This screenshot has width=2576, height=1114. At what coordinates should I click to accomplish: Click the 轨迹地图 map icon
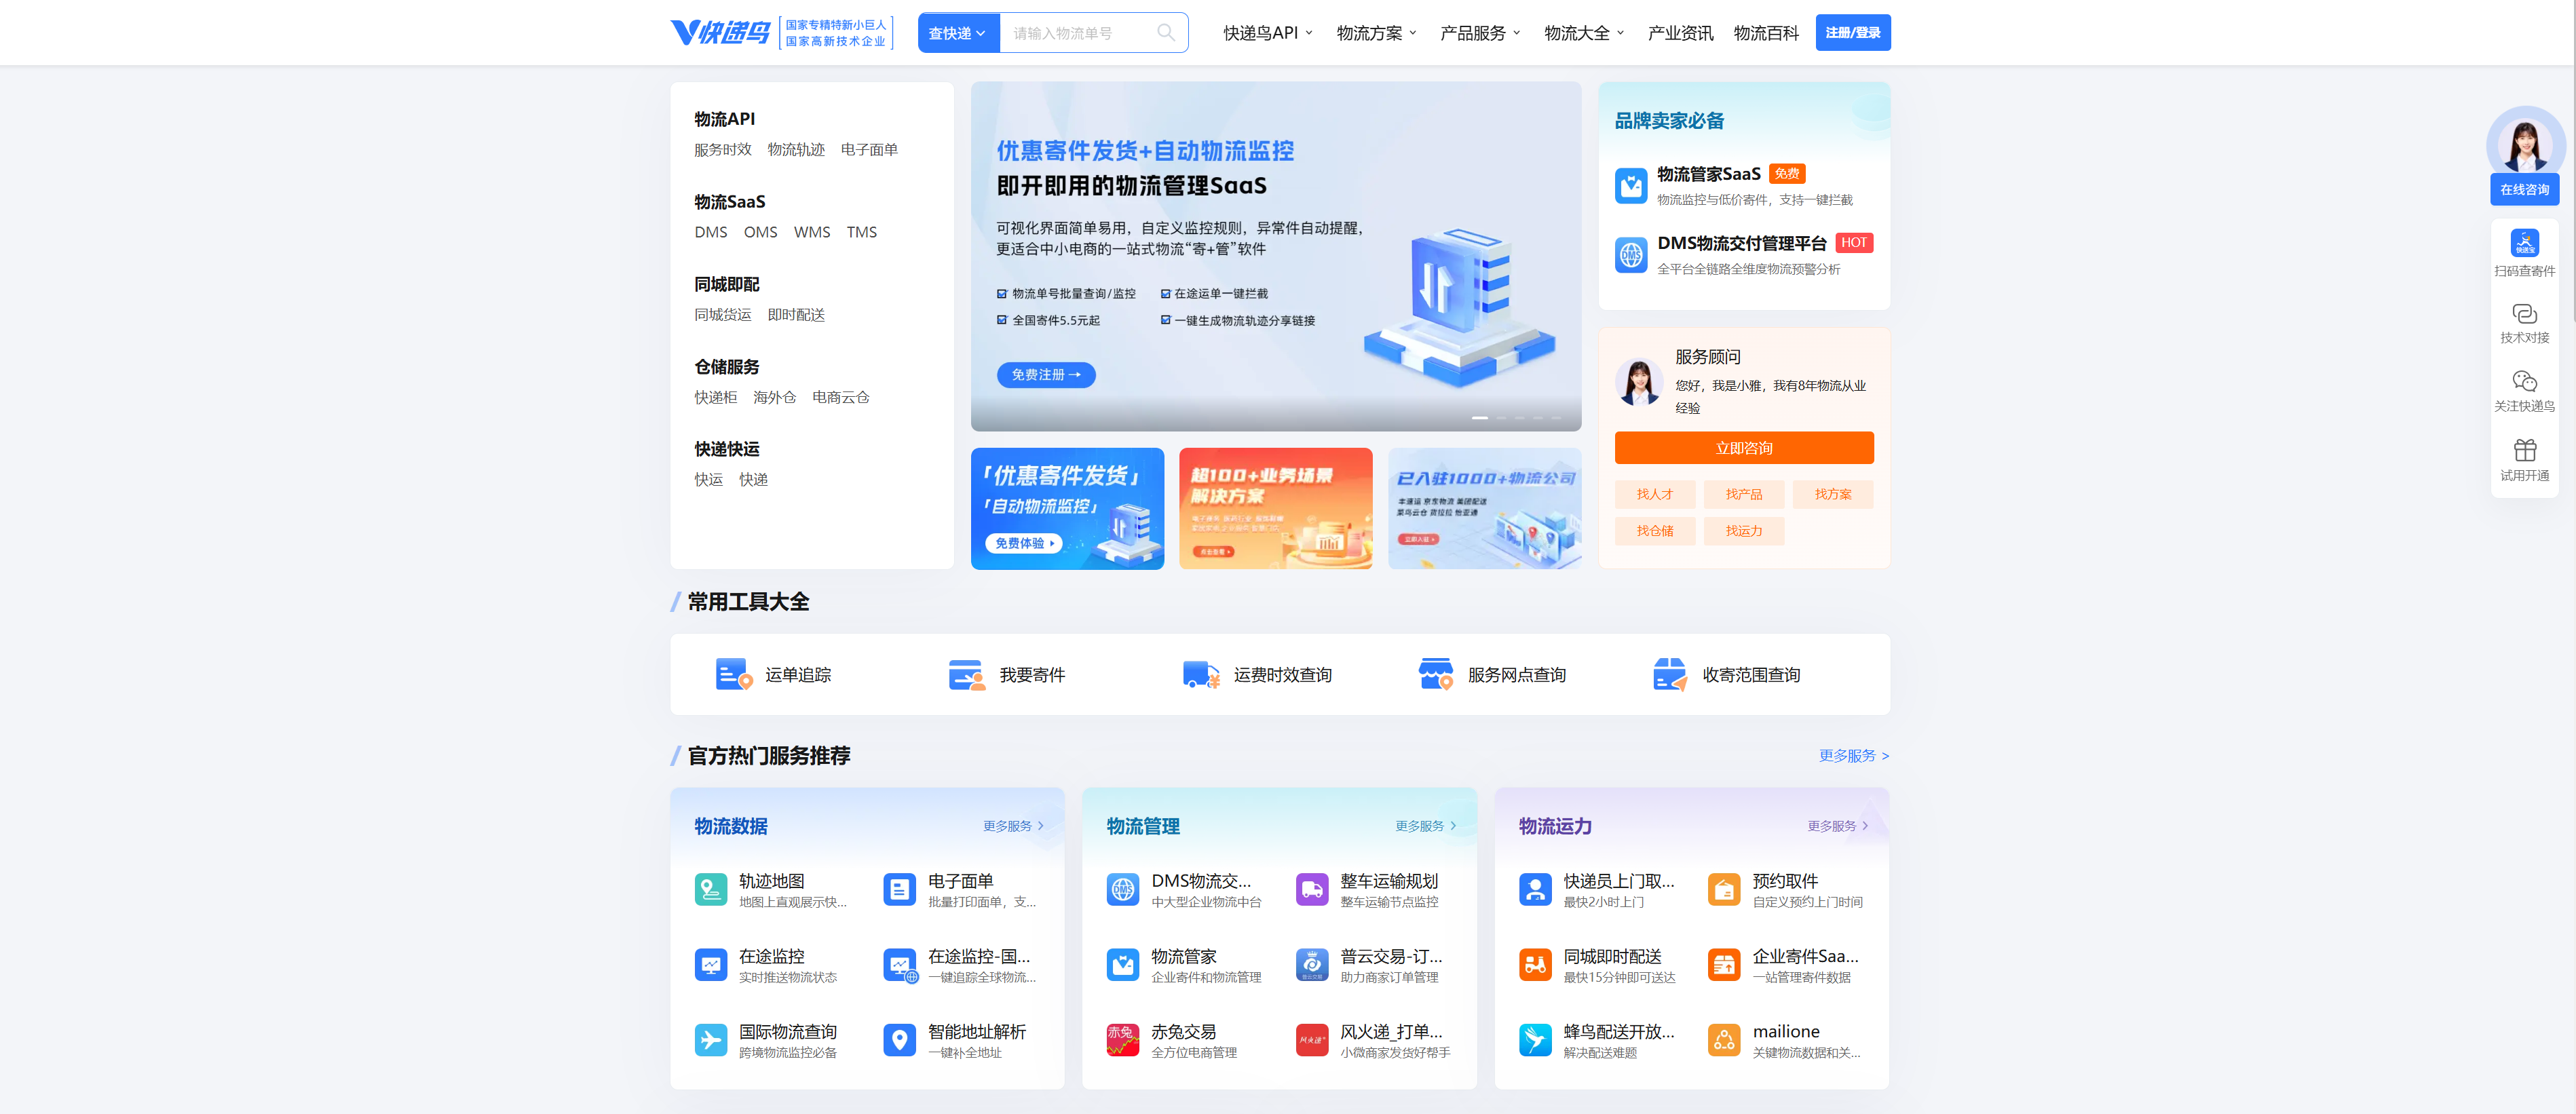point(711,889)
